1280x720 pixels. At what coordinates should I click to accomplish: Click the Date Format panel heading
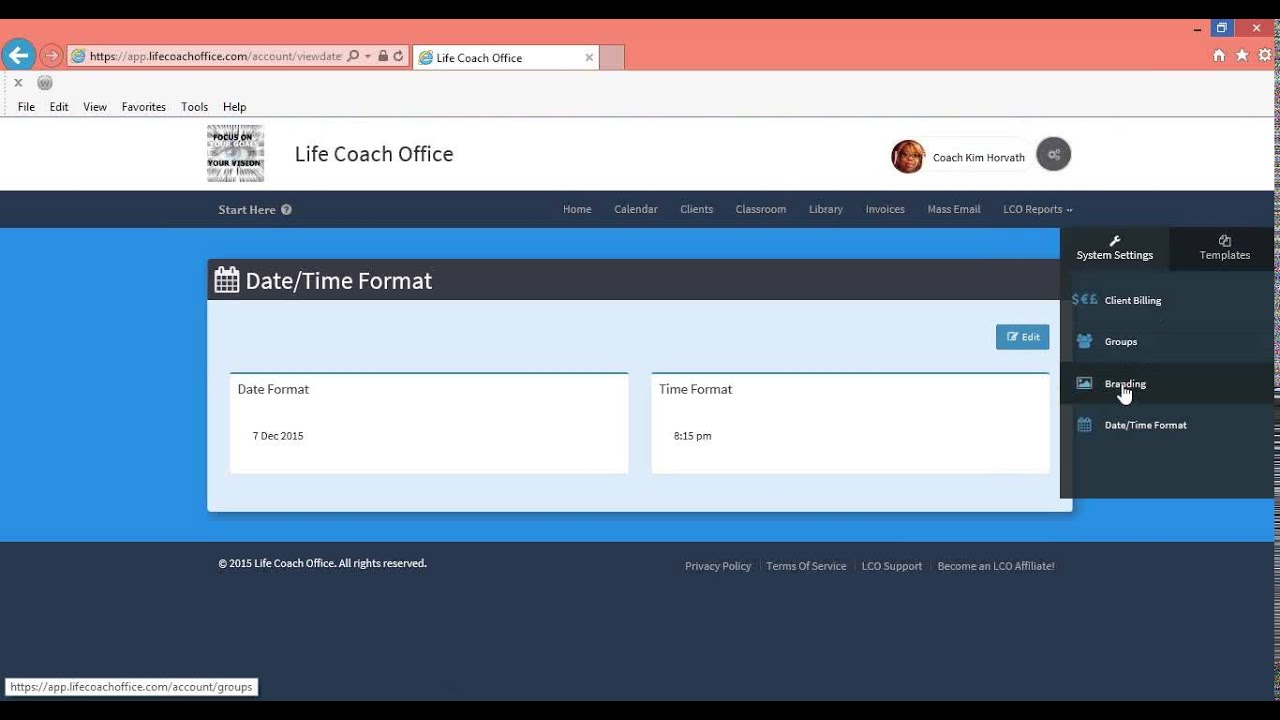pyautogui.click(x=273, y=389)
